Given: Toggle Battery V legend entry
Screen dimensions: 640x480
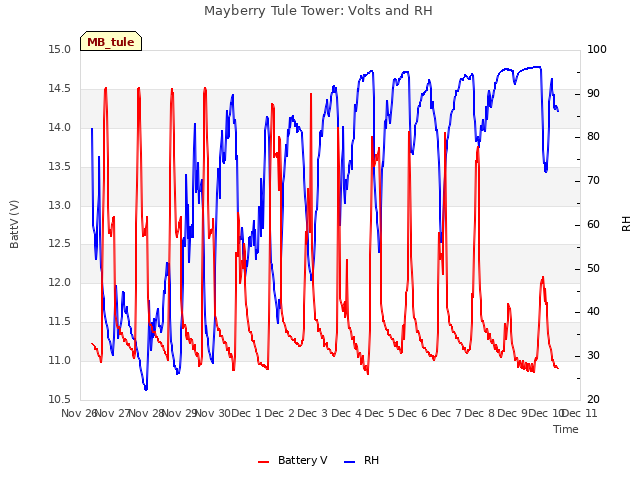Looking at the screenshot, I should (293, 460).
